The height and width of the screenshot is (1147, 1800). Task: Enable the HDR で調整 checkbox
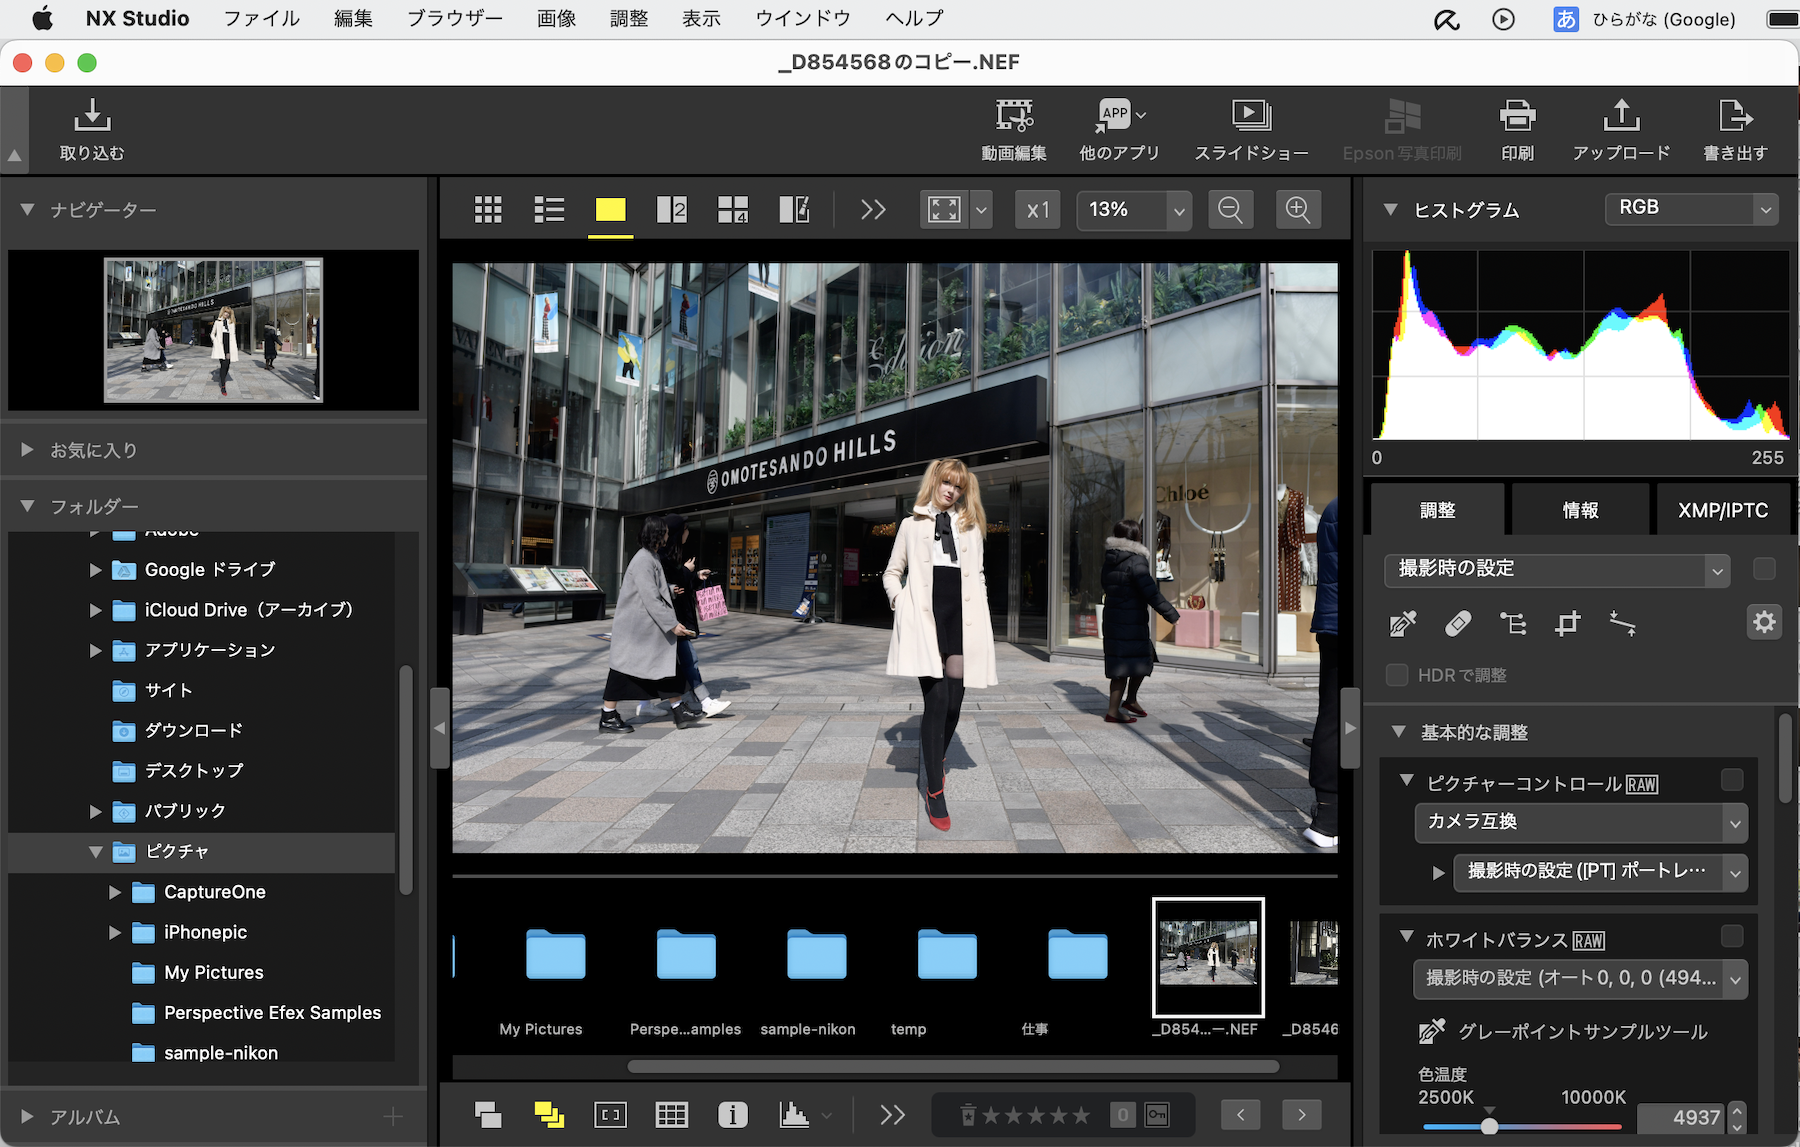point(1396,675)
